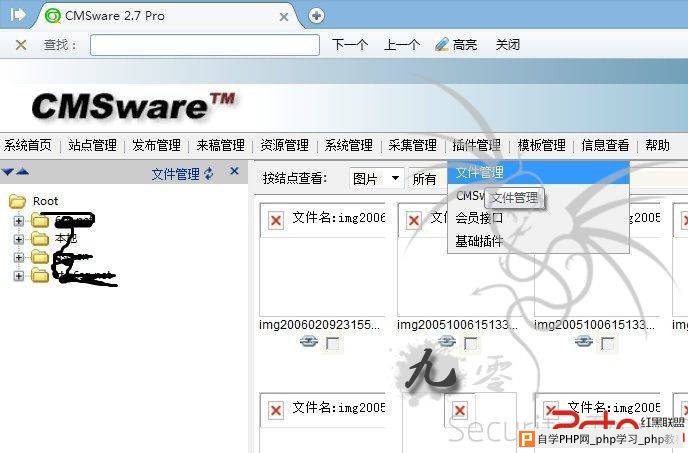Click link icon under img2006020923155 file

point(309,342)
